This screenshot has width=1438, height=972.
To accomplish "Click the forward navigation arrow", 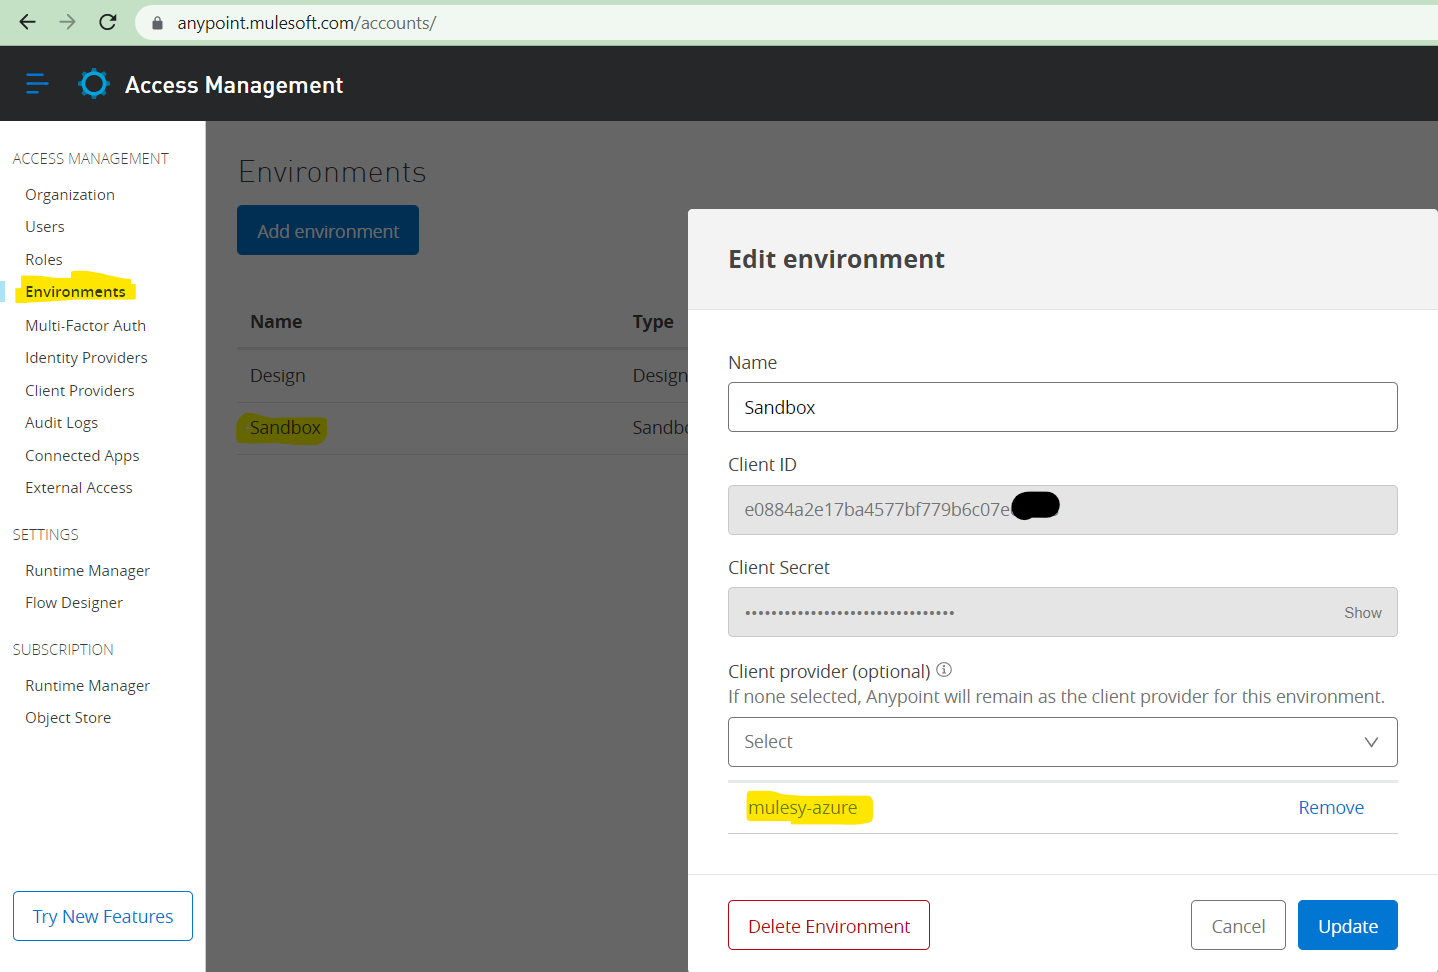I will (x=66, y=22).
